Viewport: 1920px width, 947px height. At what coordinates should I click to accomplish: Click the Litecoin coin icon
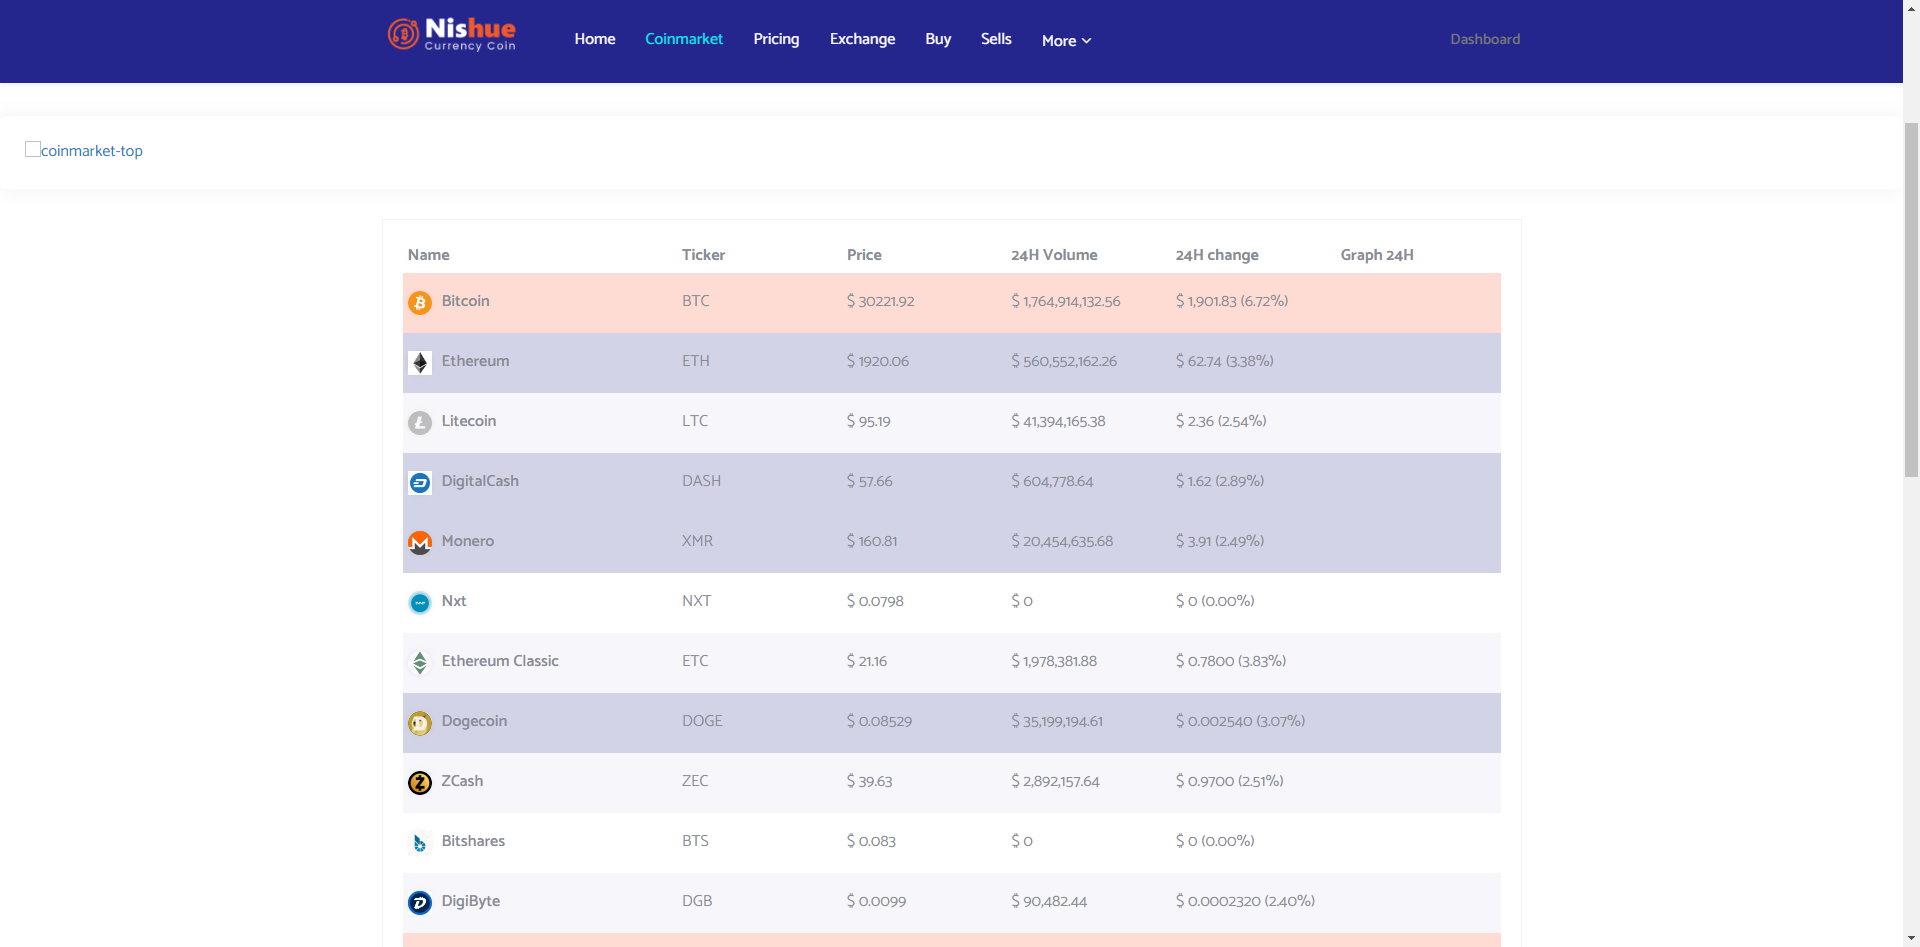click(420, 422)
